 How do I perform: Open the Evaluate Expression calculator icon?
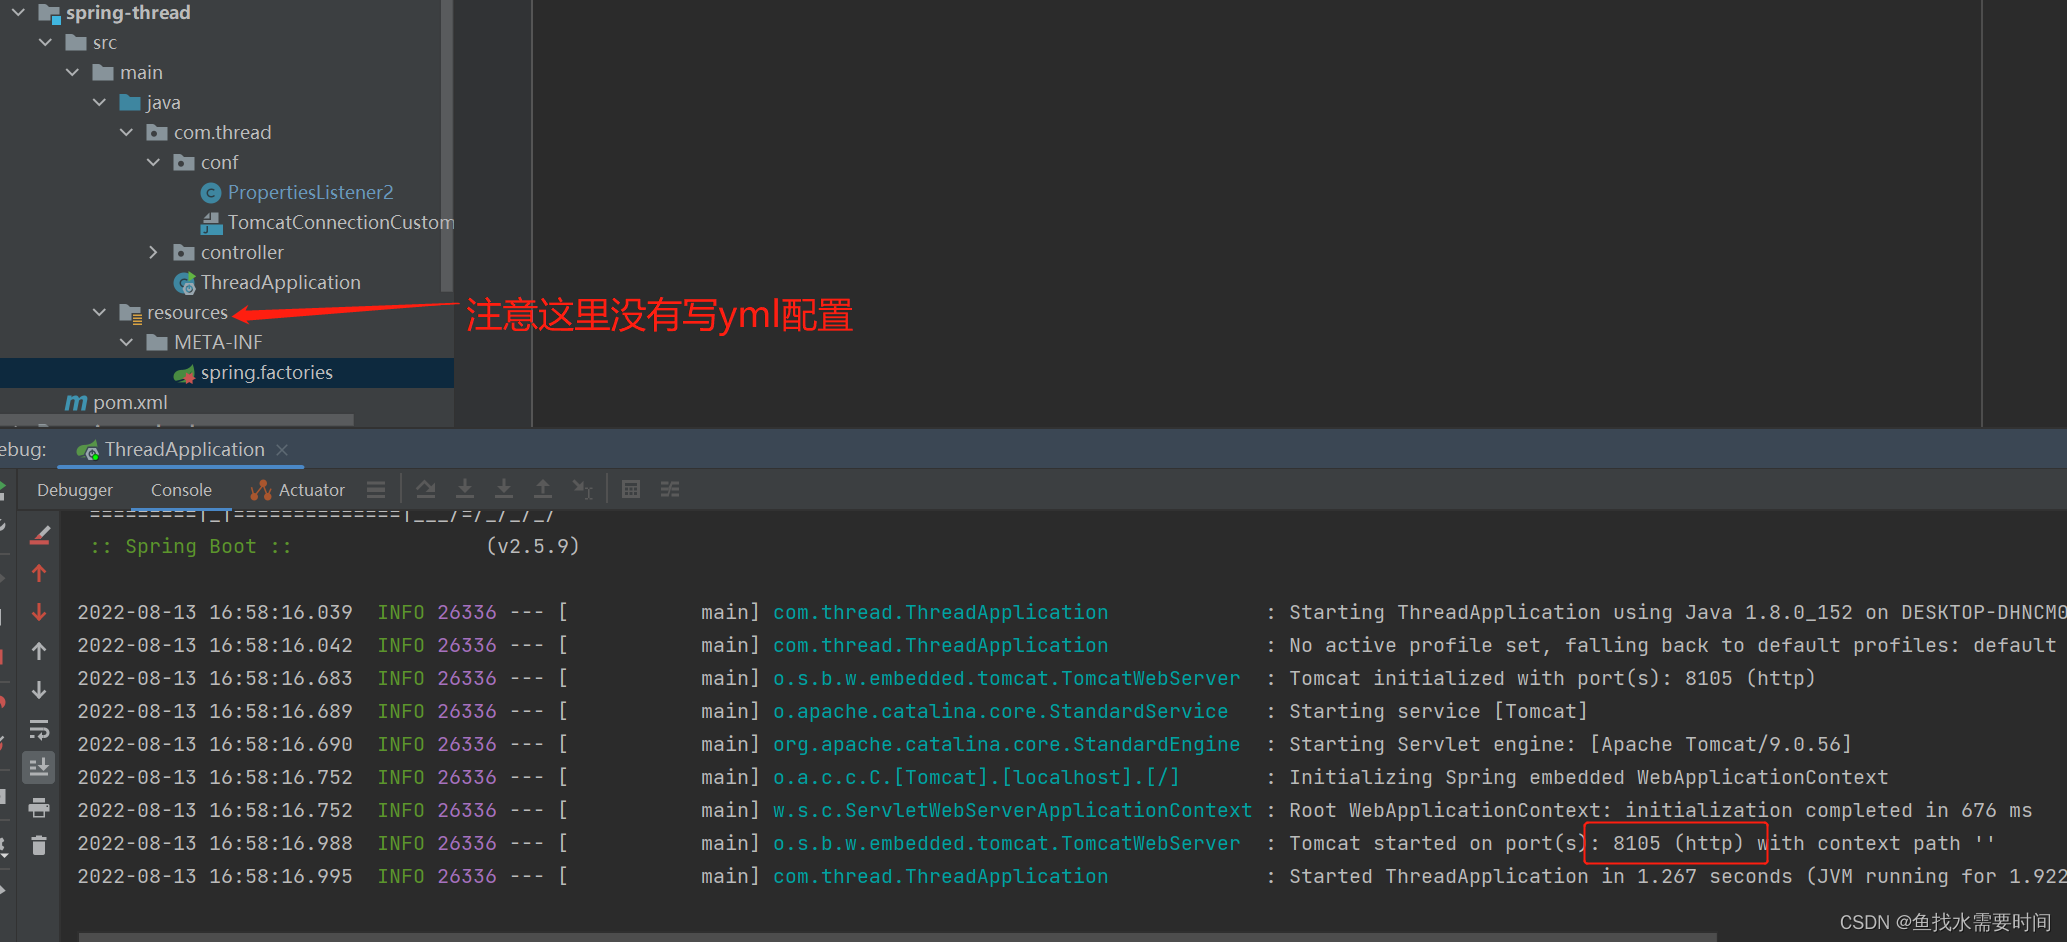tap(631, 489)
